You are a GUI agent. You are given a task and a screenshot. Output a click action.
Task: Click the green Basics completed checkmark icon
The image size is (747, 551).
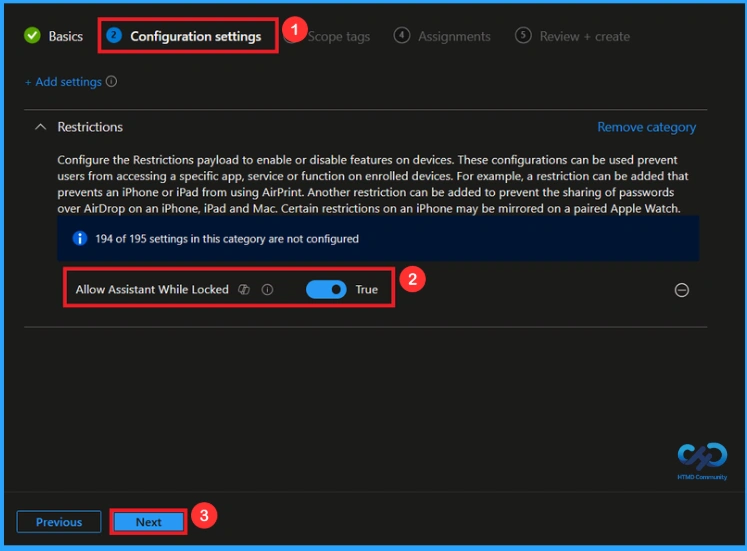[32, 36]
